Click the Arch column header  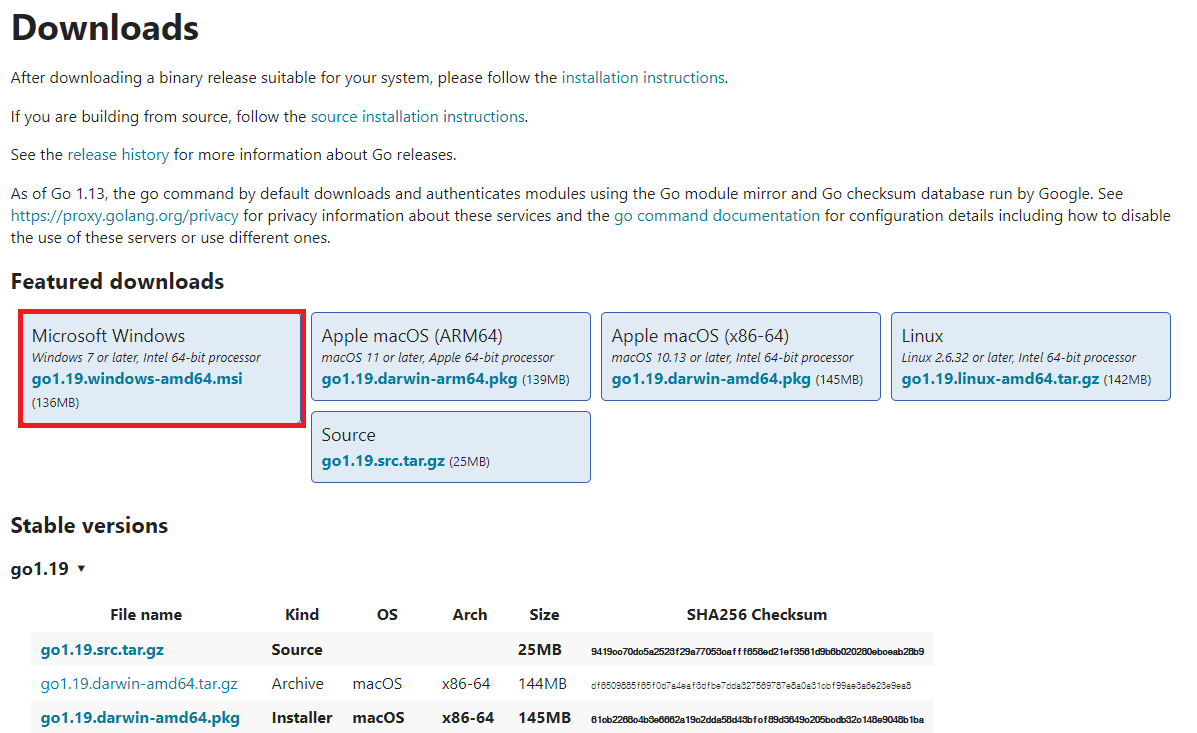469,615
